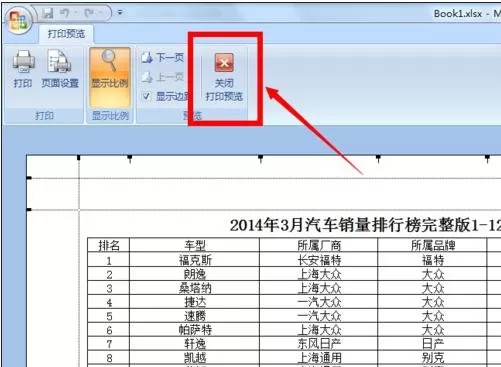
Task: Click the left page margin handle at top
Action: coord(79,158)
